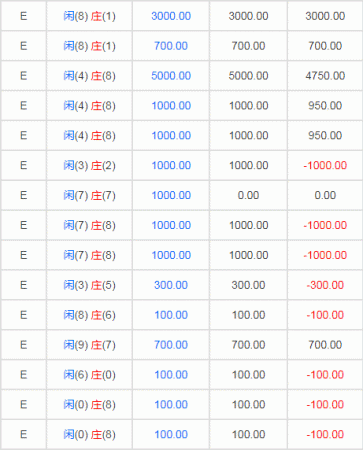Select the 闲(7) 庄(7) tie result cell
363x450 pixels.
[89, 195]
